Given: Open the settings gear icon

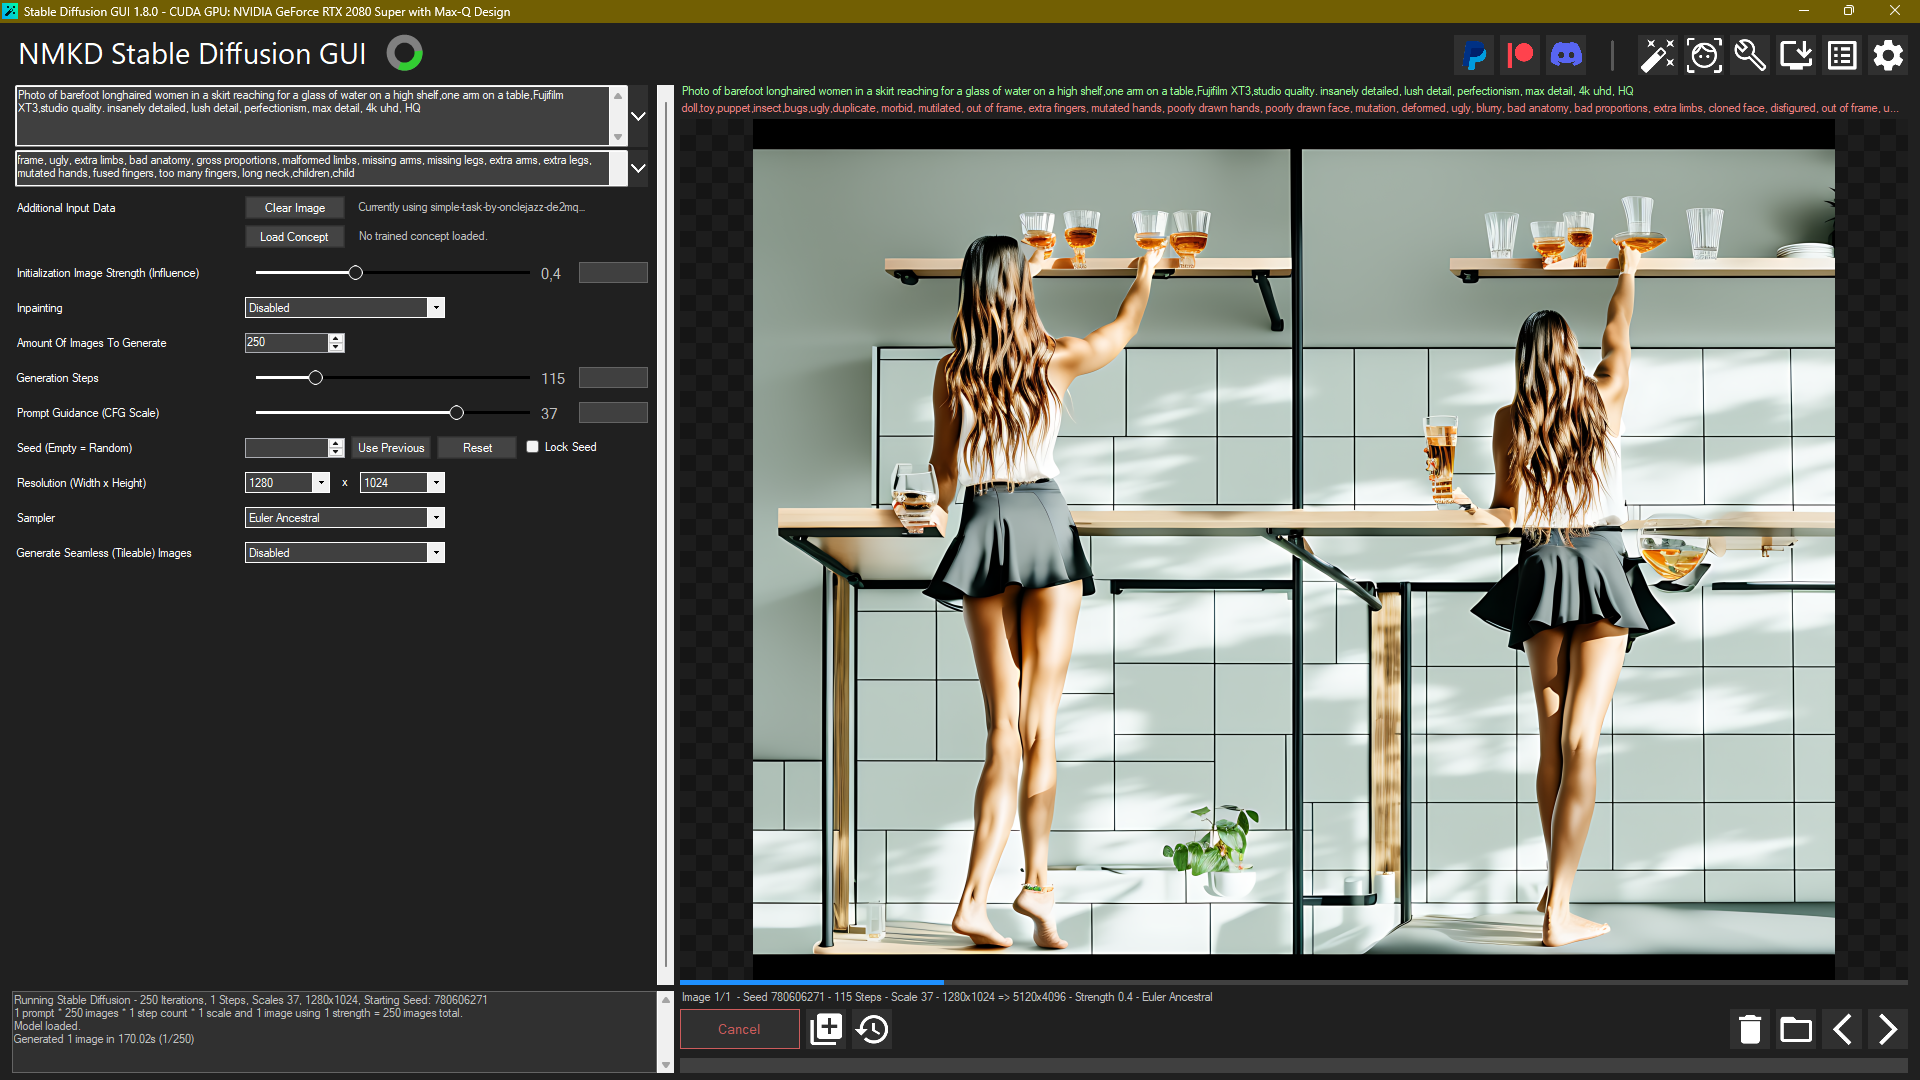Looking at the screenshot, I should pos(1888,55).
